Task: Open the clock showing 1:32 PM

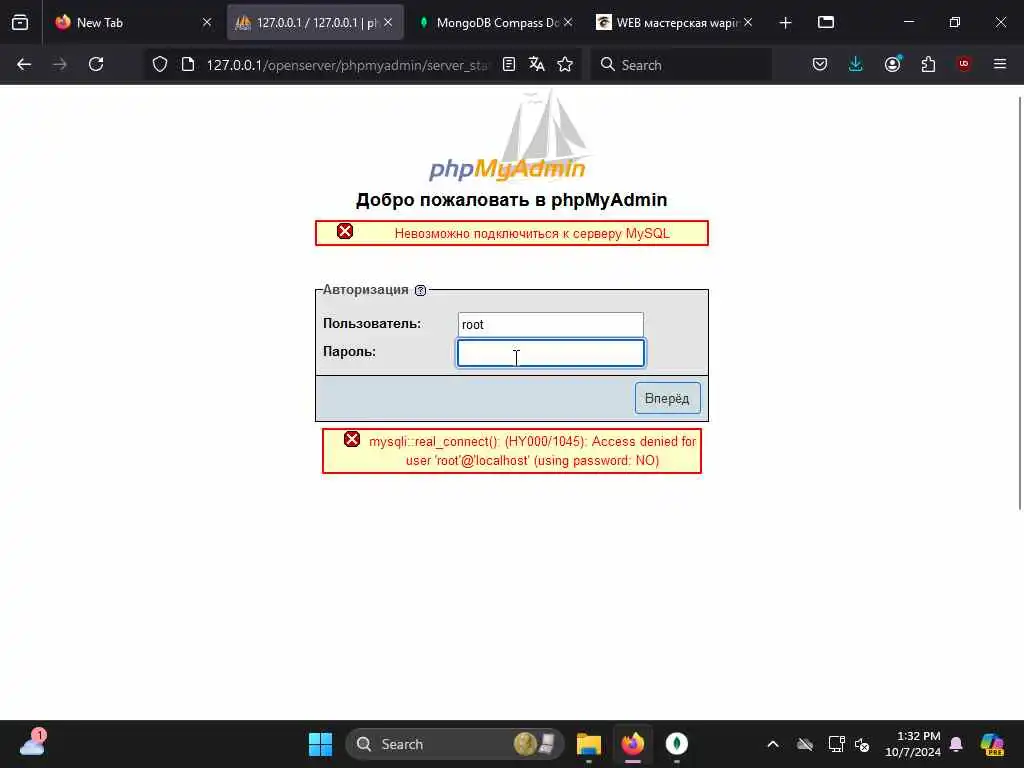Action: click(x=913, y=744)
